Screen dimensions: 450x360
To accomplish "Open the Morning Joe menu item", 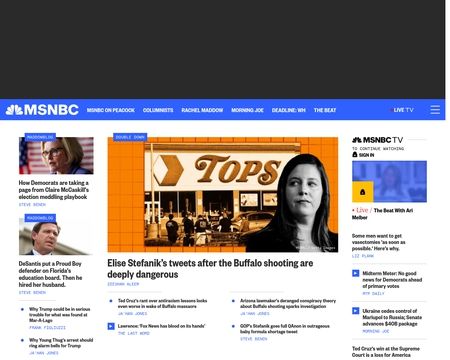I will [247, 110].
